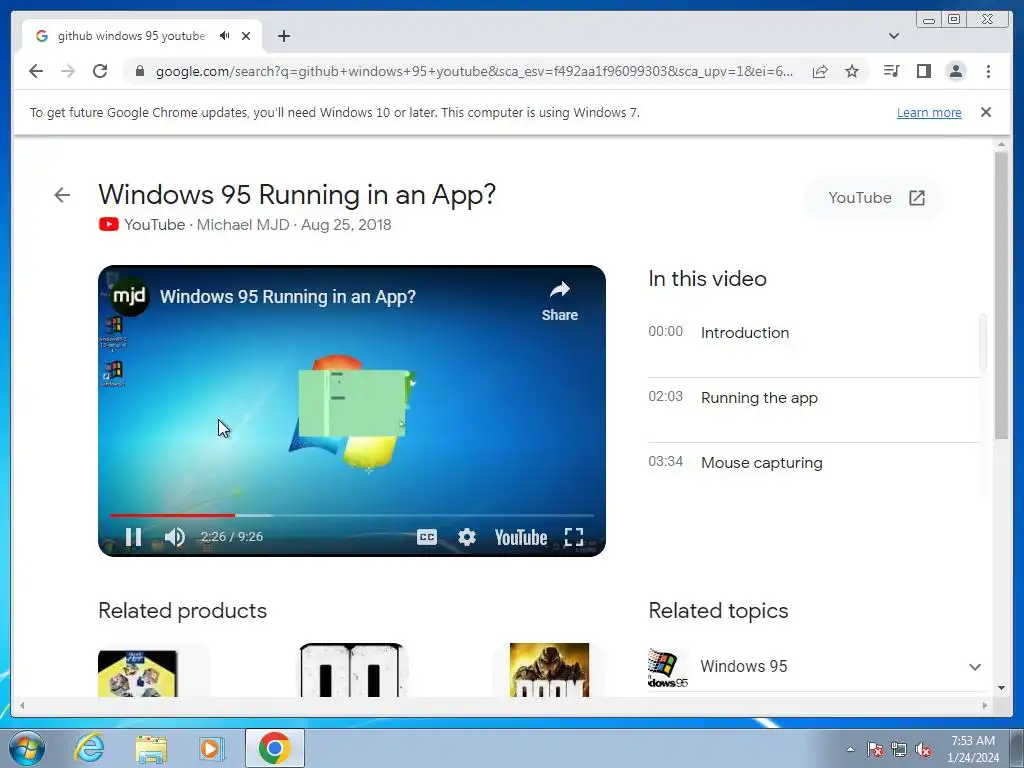Click the network tray icon
1024x768 pixels.
pos(899,750)
